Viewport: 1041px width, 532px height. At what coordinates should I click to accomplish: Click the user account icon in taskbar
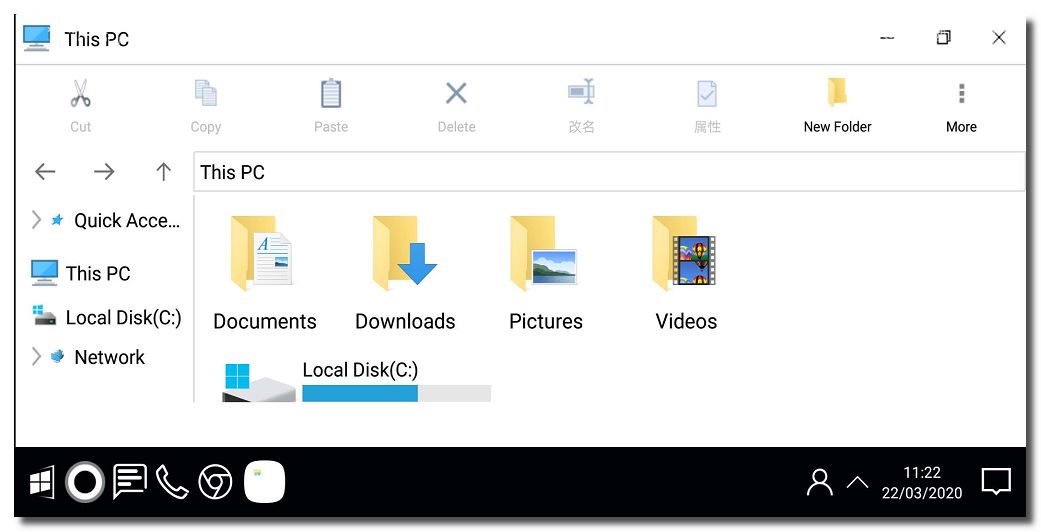click(x=819, y=483)
